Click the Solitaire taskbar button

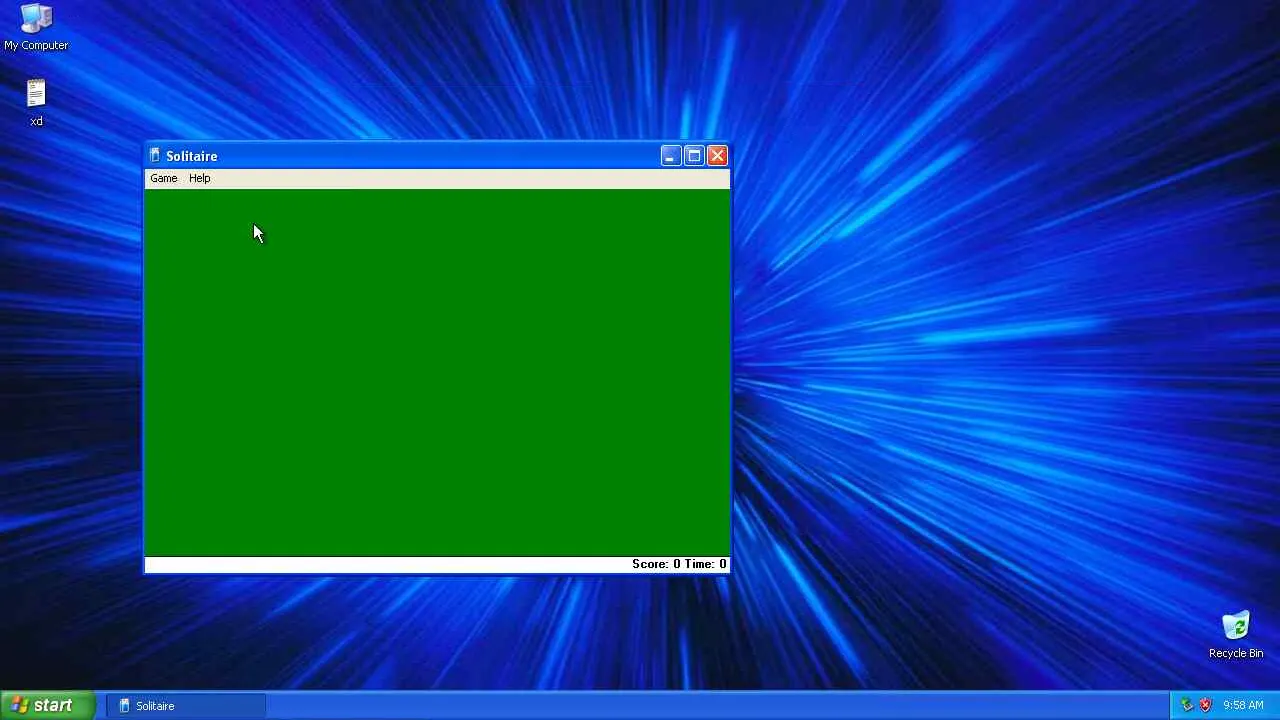point(186,706)
